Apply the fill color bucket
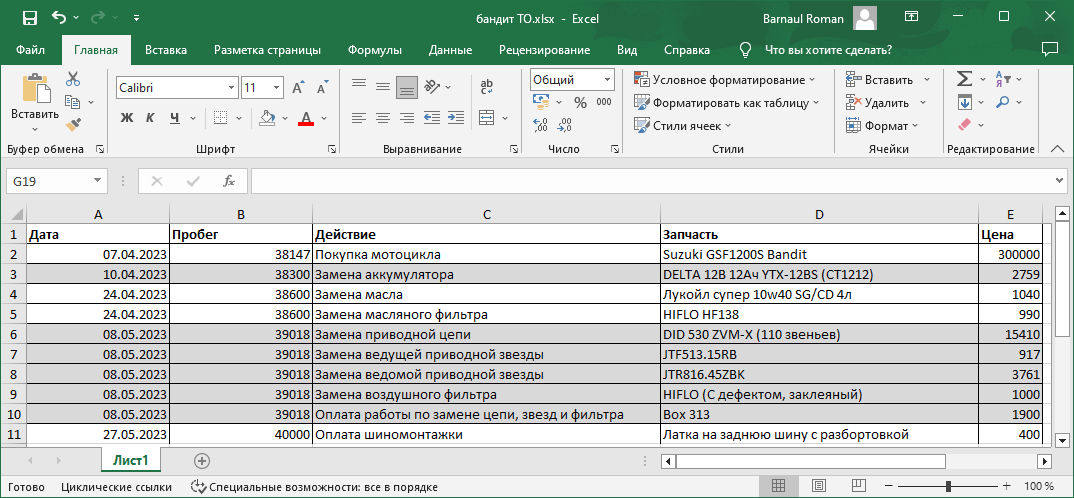Image resolution: width=1074 pixels, height=498 pixels. pos(267,117)
